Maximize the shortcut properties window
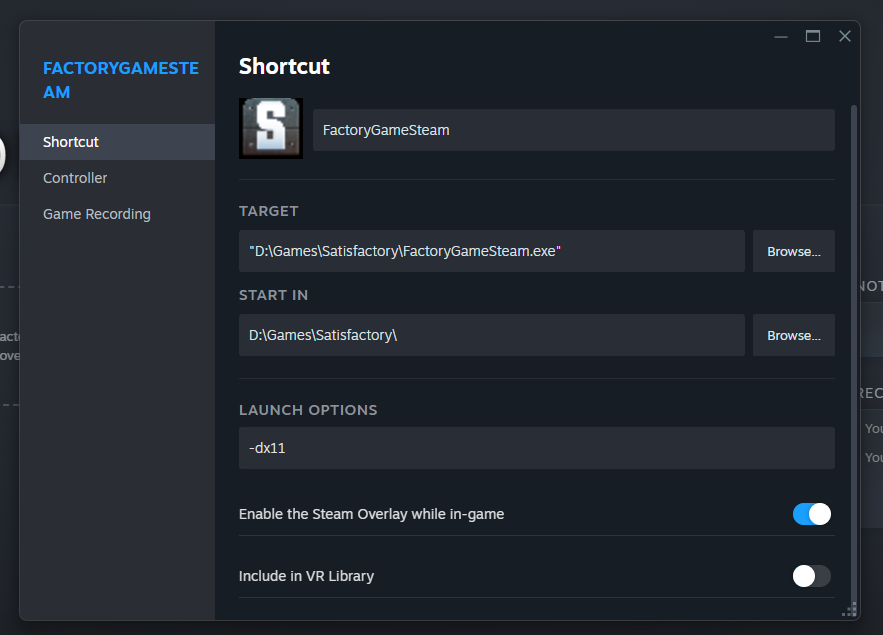The width and height of the screenshot is (883, 635). click(x=813, y=37)
